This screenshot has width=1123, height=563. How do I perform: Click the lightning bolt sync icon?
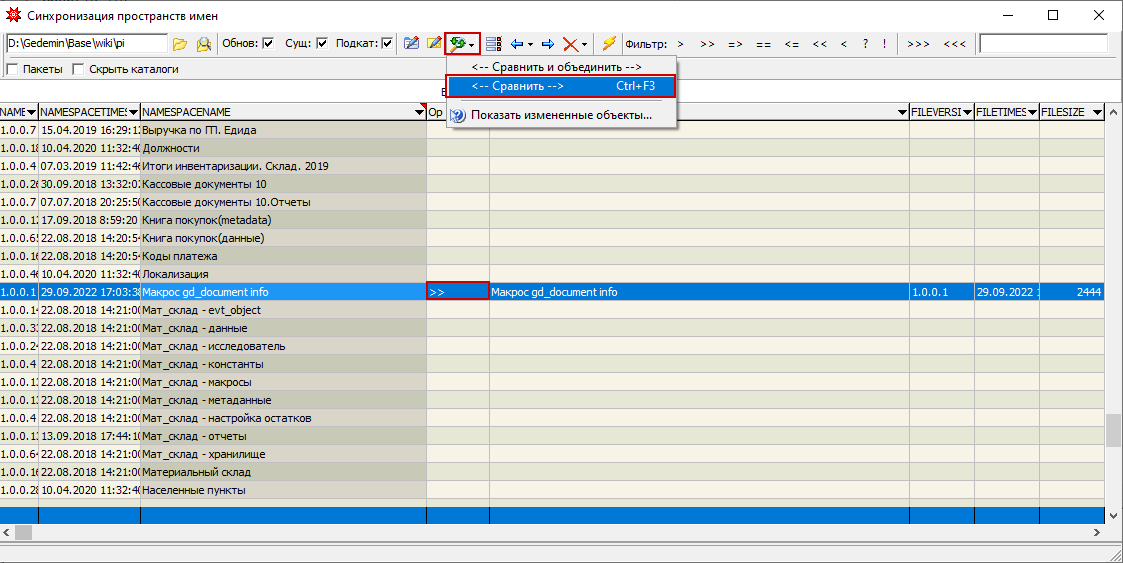tap(608, 44)
